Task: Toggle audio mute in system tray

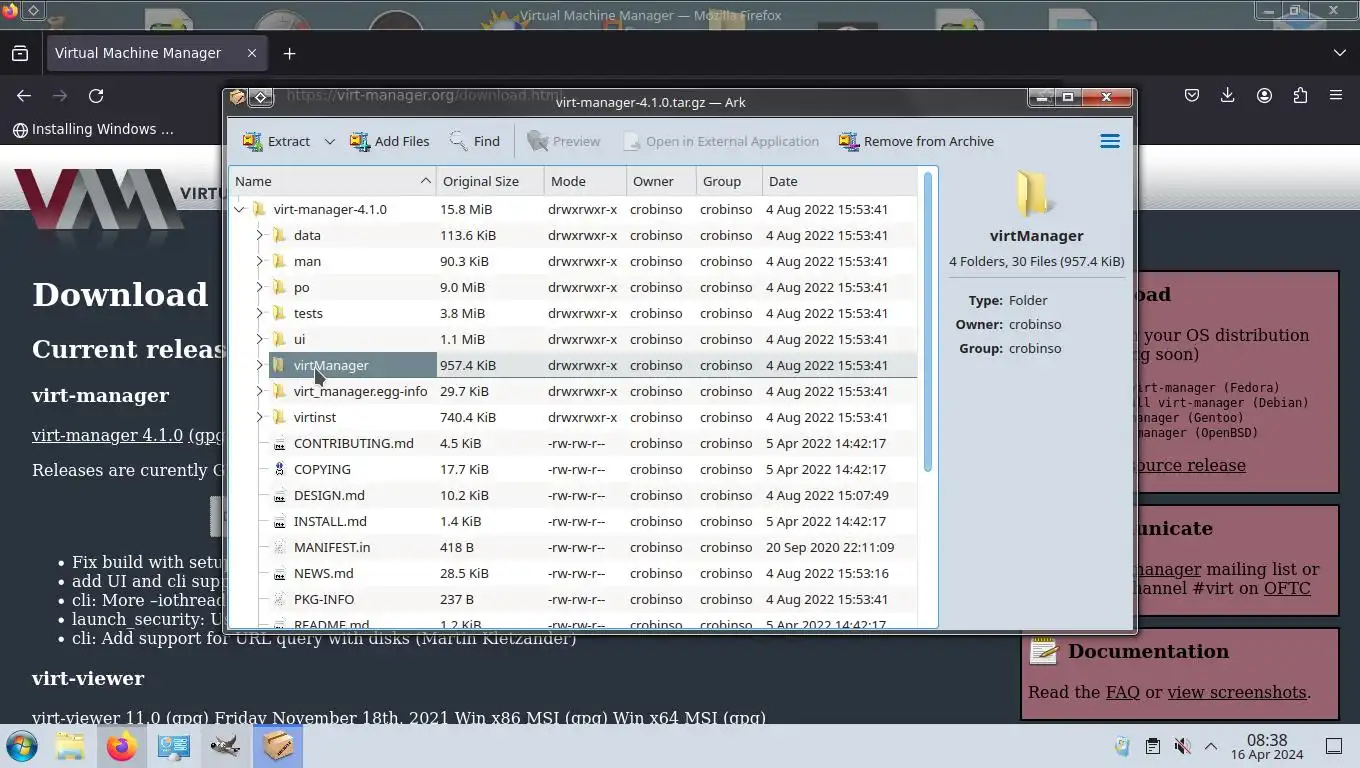Action: [x=1182, y=746]
